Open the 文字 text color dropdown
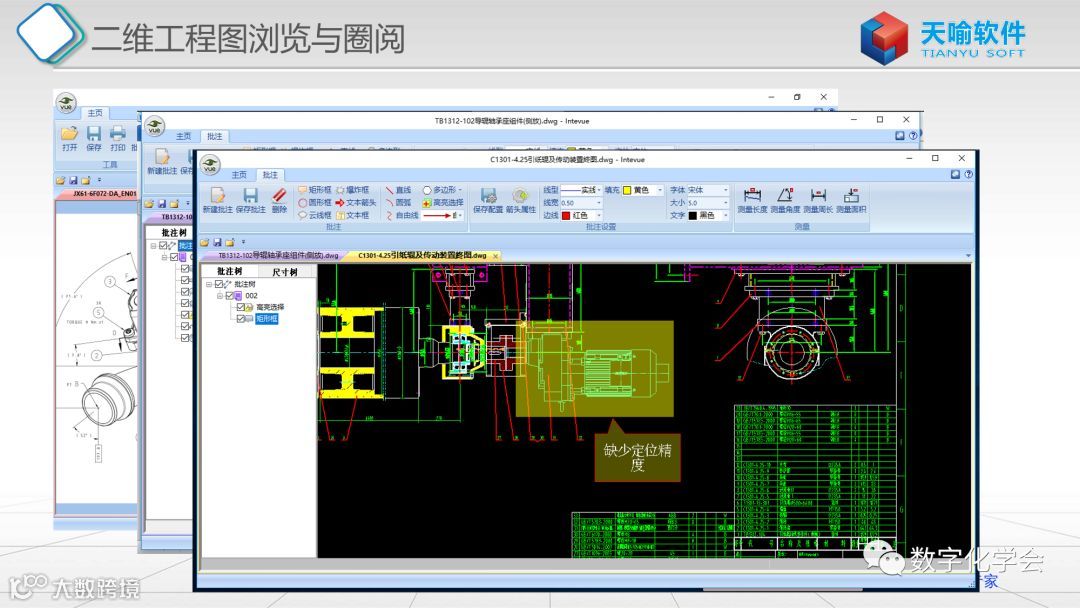The image size is (1080, 608). tap(725, 216)
